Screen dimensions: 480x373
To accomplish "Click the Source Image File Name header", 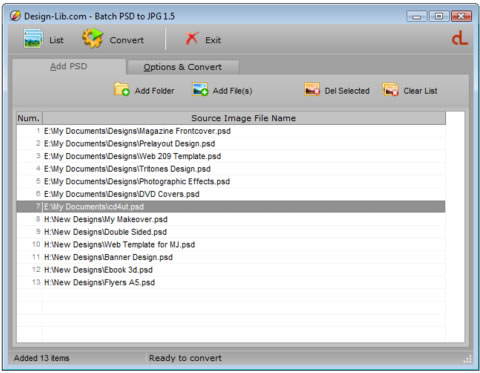I will tap(244, 118).
